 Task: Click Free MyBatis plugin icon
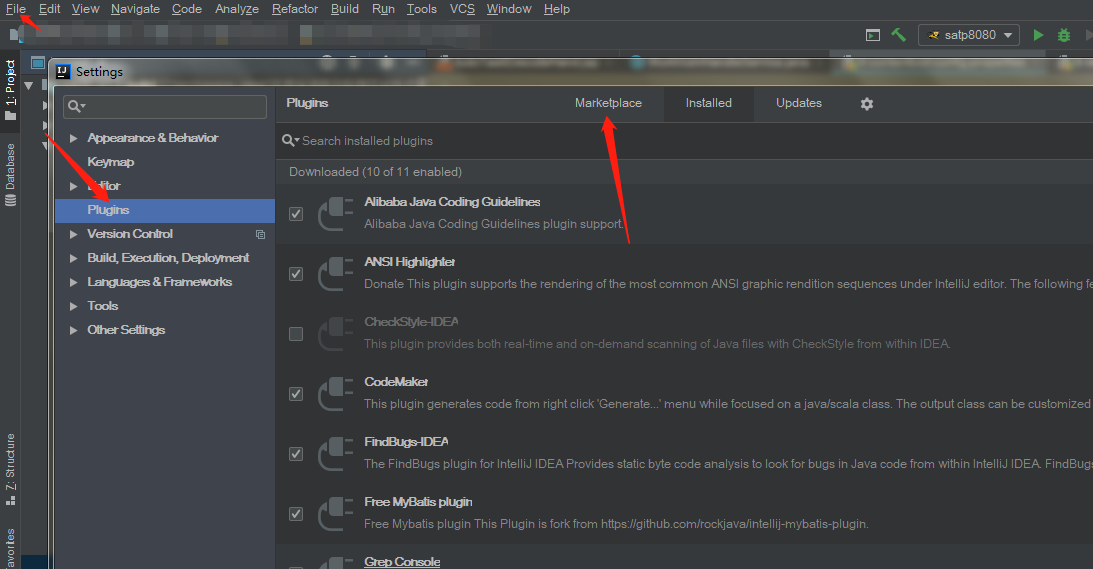[336, 513]
